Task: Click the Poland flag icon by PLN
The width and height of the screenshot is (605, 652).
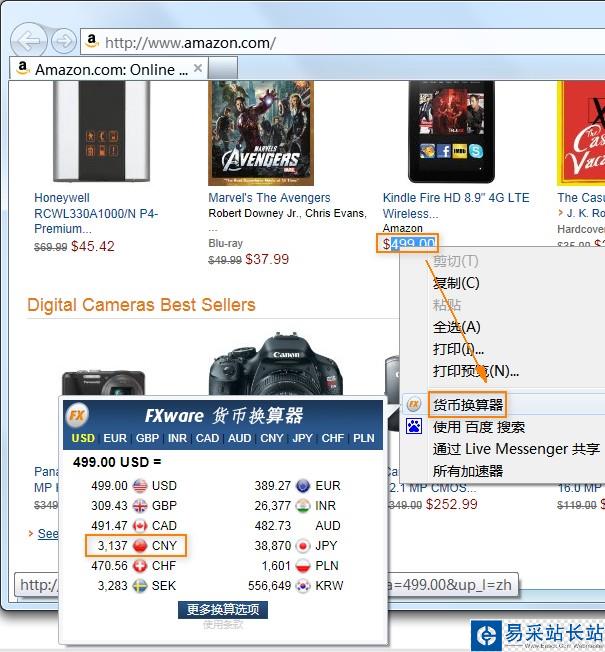Action: pos(303,566)
